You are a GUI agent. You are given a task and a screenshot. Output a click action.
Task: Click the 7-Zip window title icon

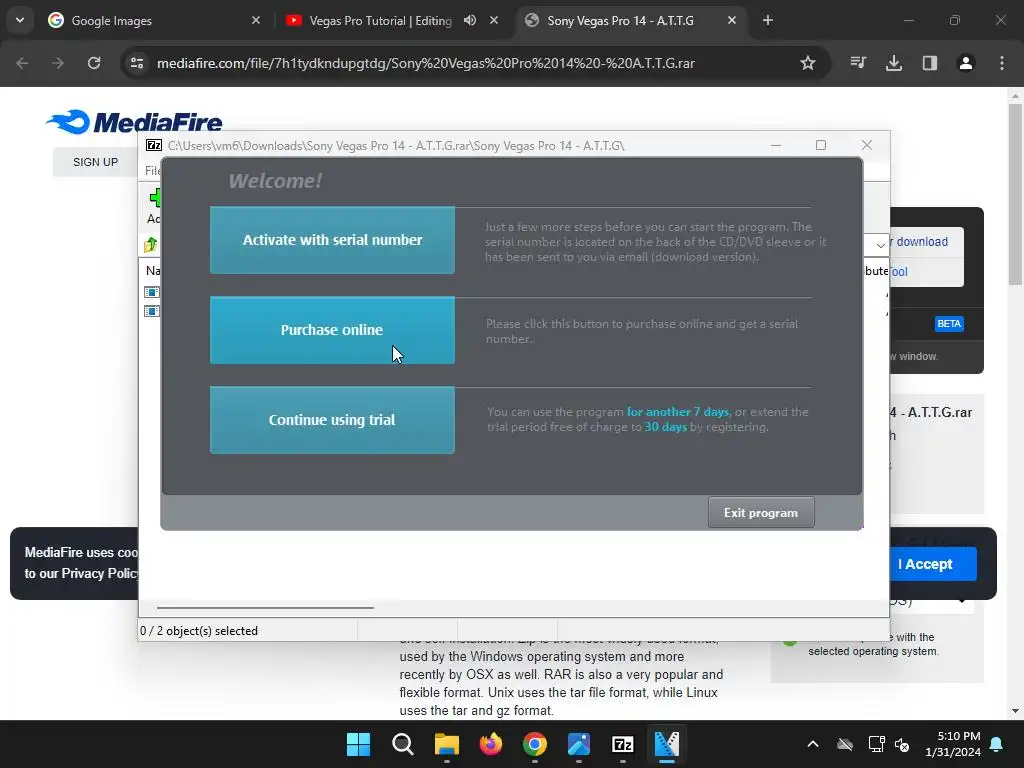coord(154,145)
